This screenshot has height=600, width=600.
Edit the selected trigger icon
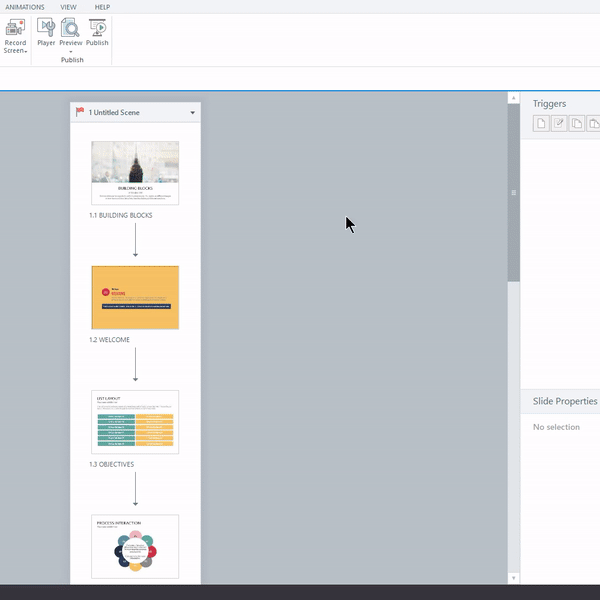559,123
